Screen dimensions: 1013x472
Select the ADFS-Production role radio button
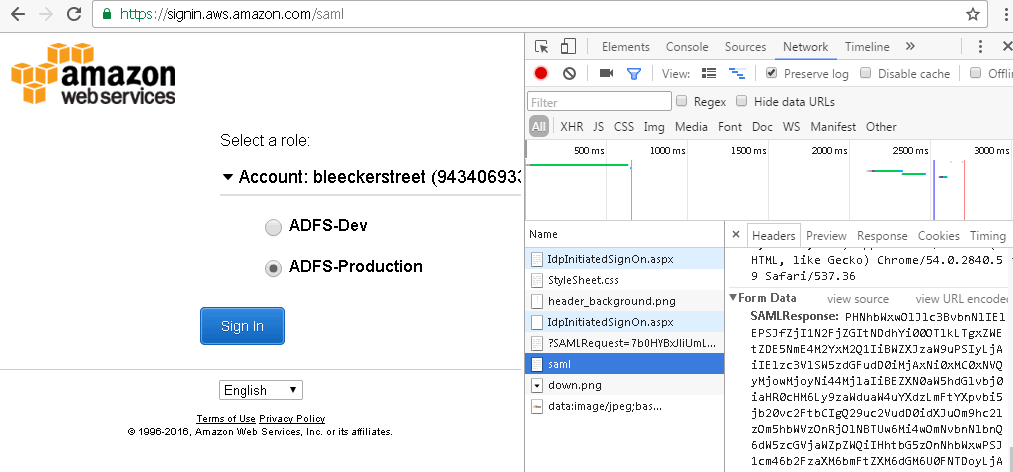coord(274,268)
